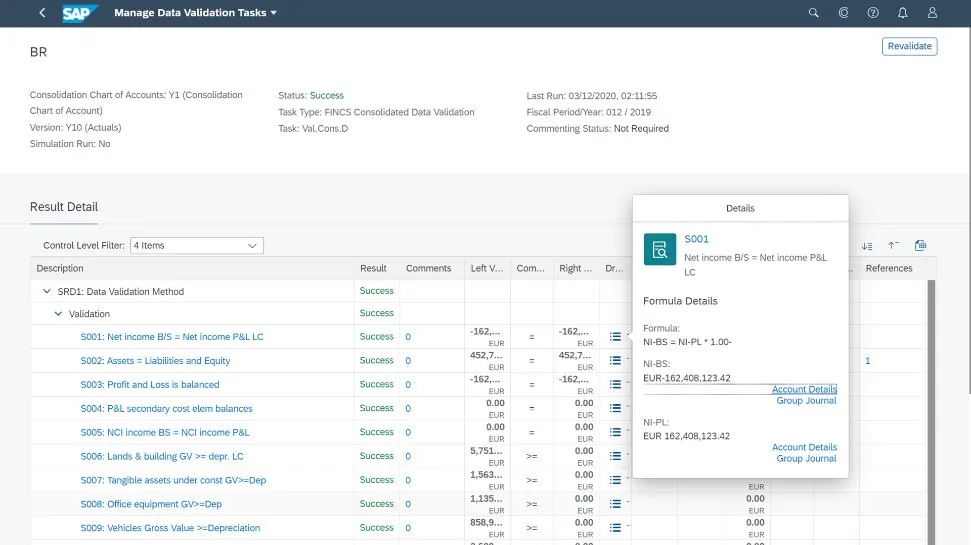This screenshot has width=971, height=545.
Task: Open drilldown details icon for S004 row
Action: pyautogui.click(x=615, y=408)
